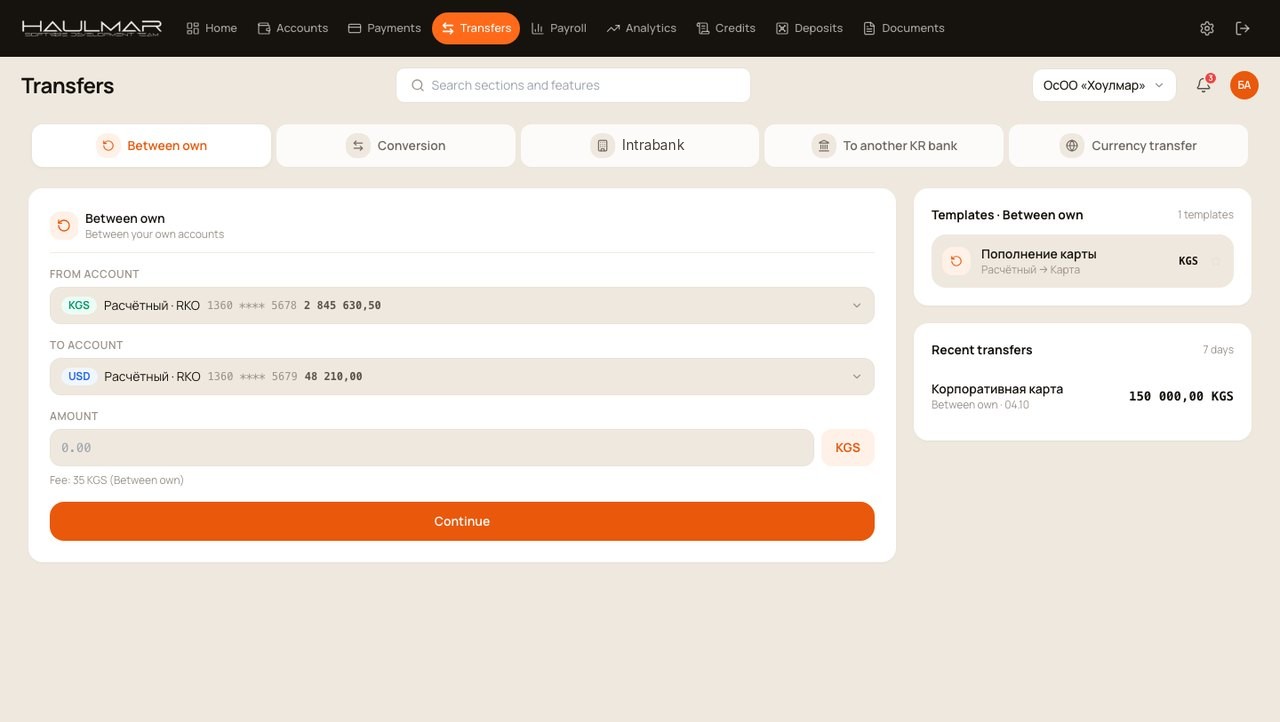Select the highlighted Transfers nav item

[x=476, y=28]
